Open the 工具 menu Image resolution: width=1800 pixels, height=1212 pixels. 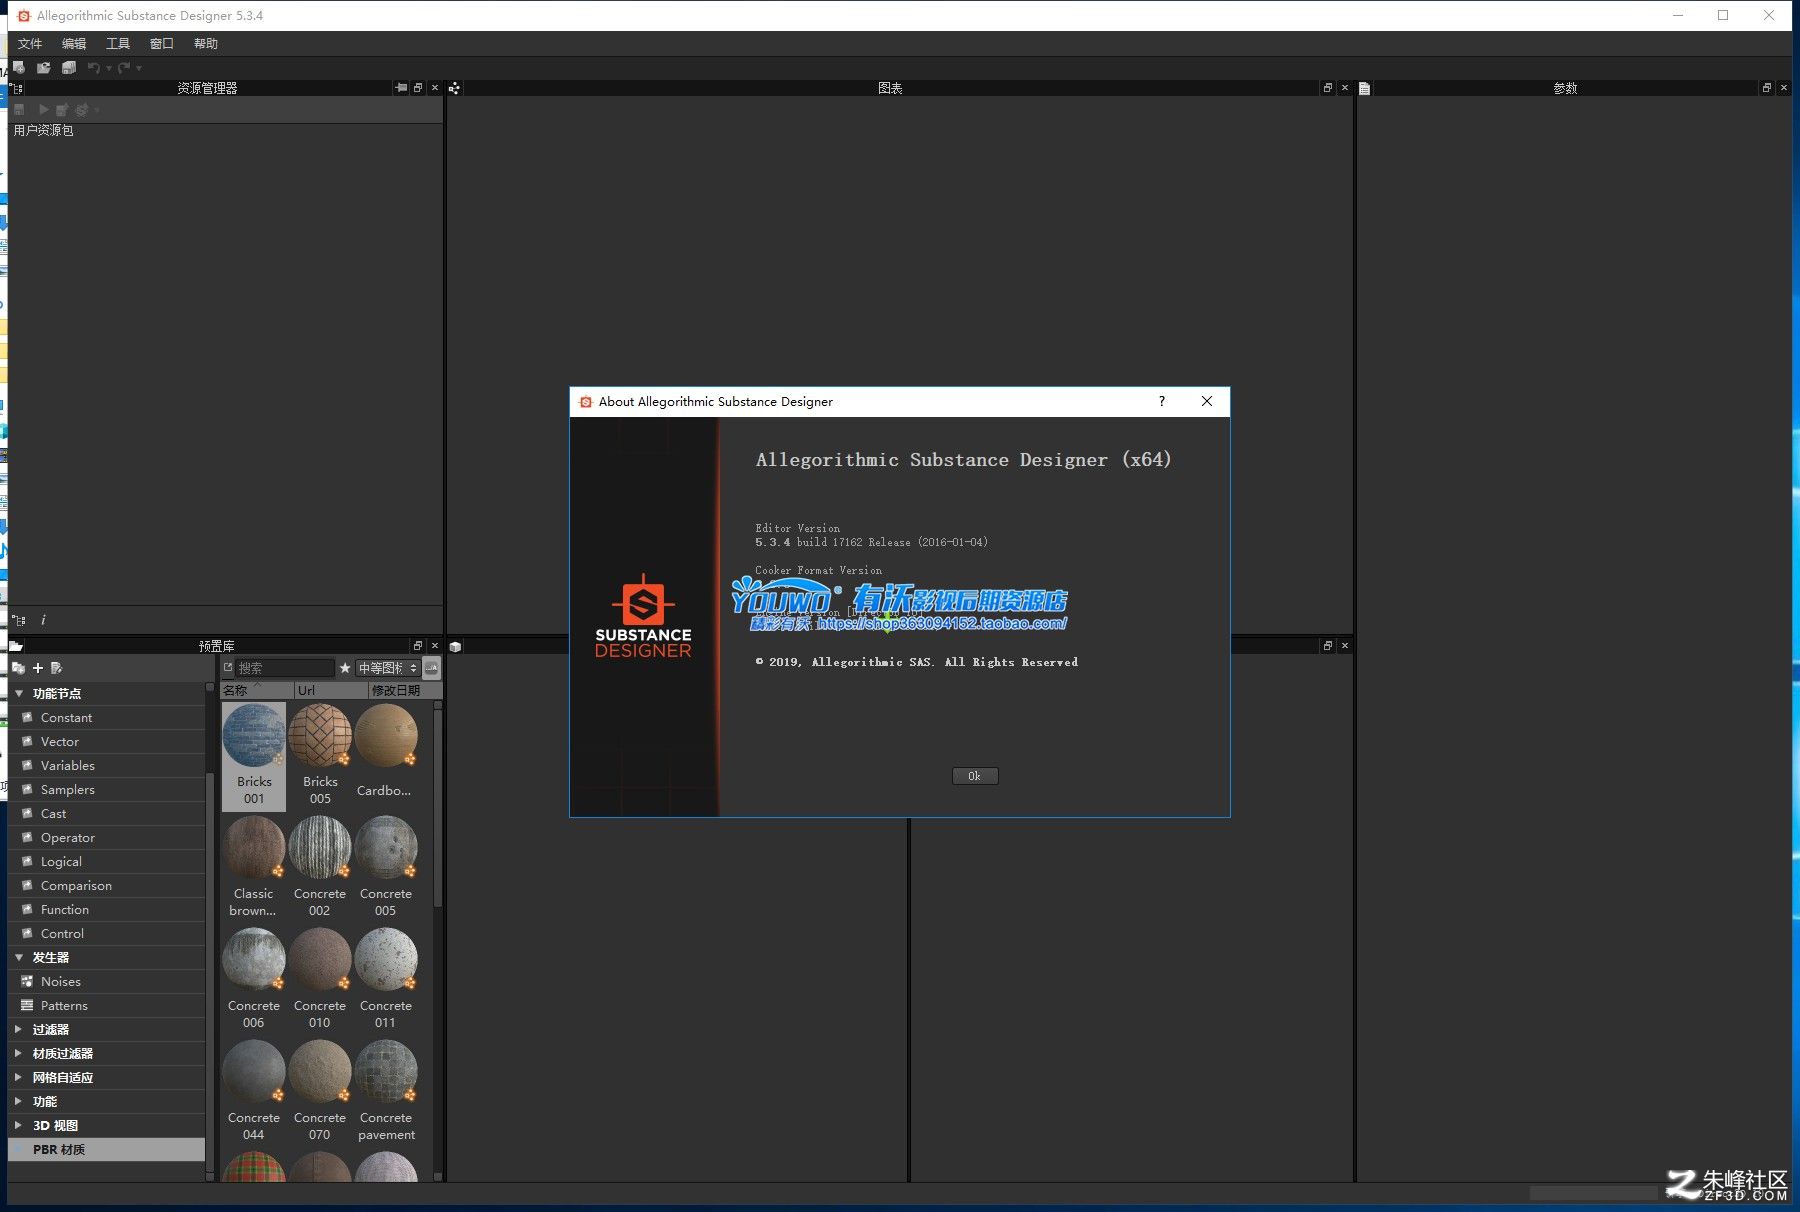pos(118,43)
